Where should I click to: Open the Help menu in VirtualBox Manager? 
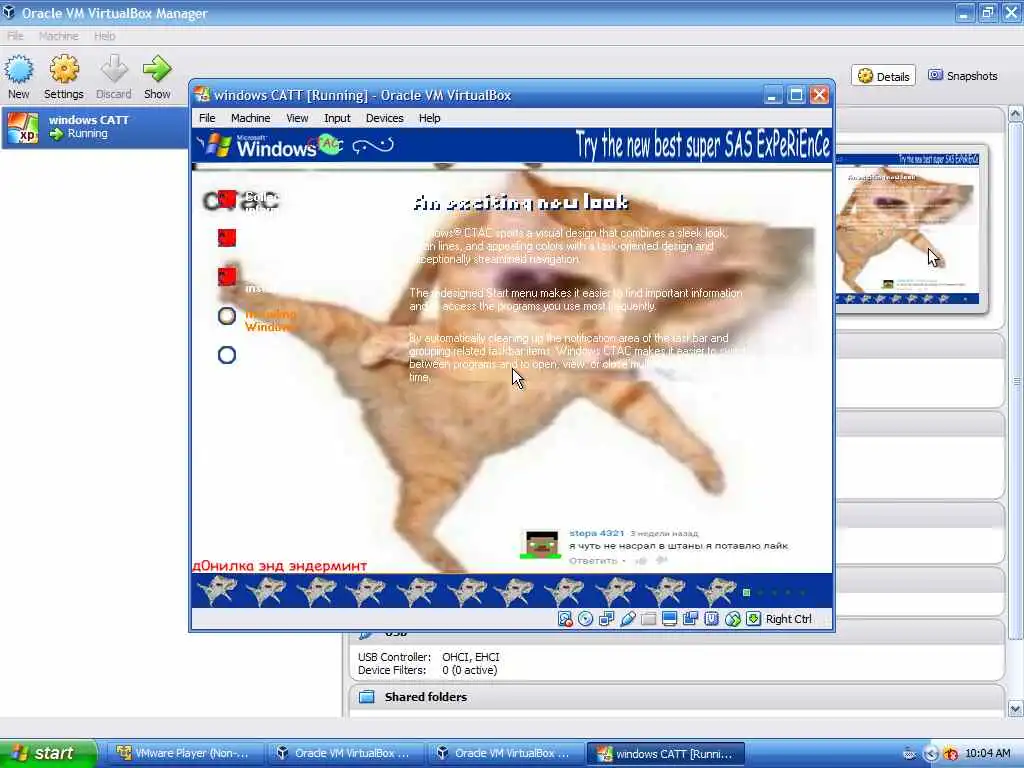(104, 36)
